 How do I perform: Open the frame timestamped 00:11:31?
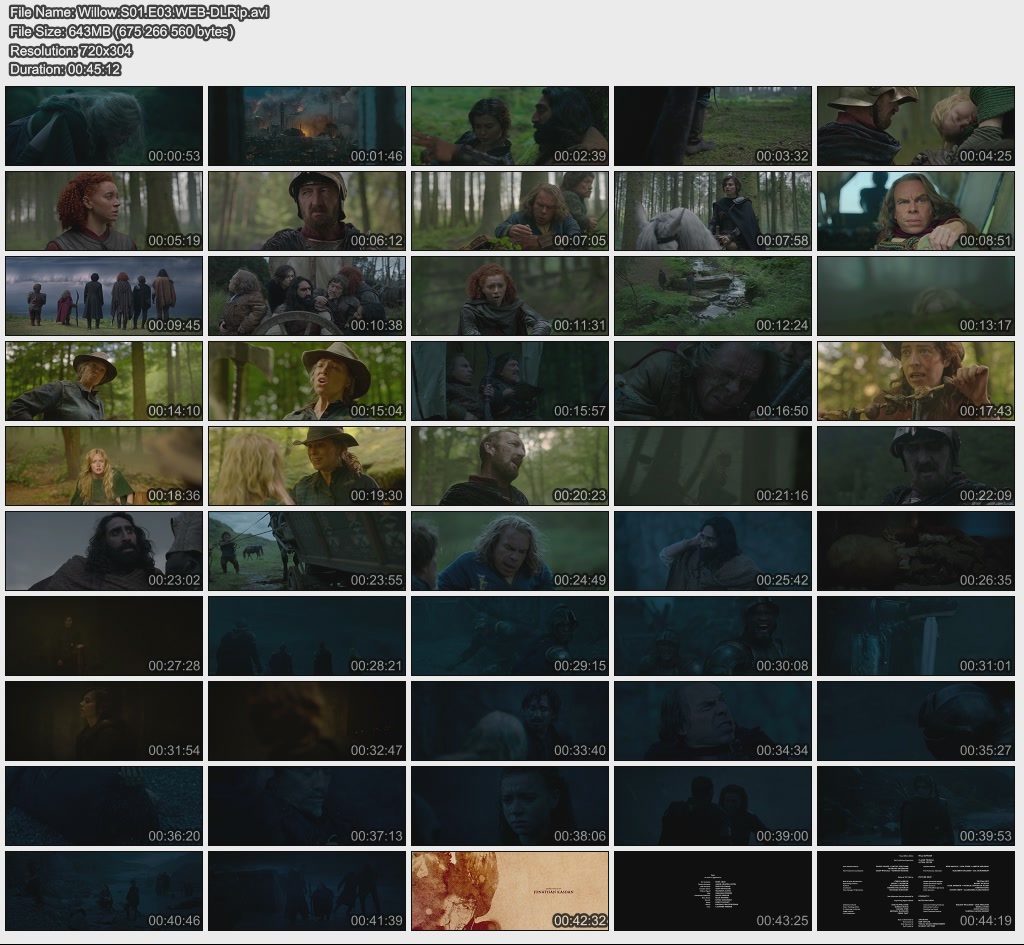click(x=510, y=296)
